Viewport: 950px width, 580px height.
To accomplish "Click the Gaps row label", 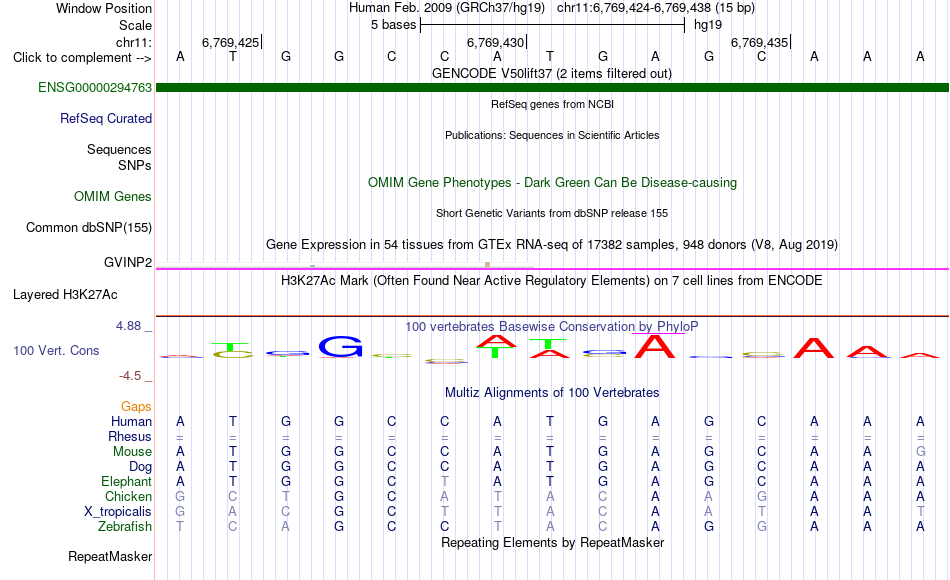I will (x=136, y=407).
